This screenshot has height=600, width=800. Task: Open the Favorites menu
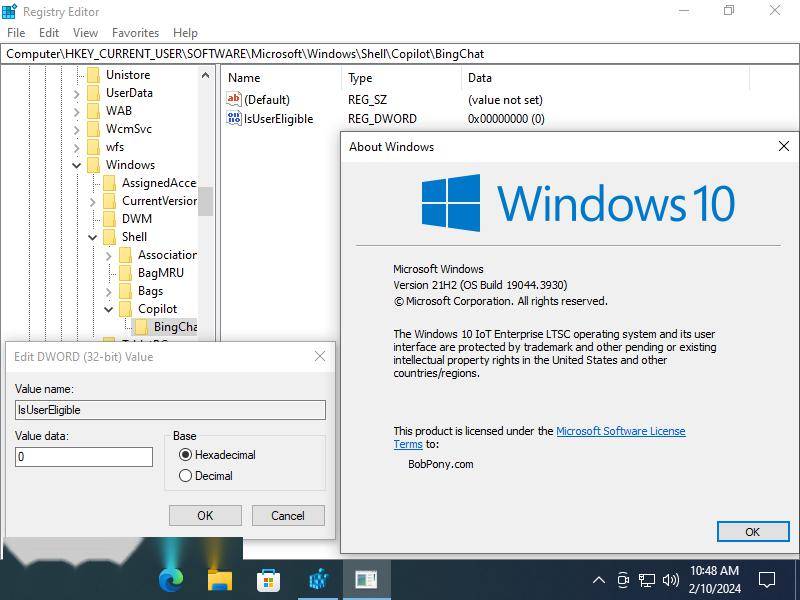pos(135,33)
